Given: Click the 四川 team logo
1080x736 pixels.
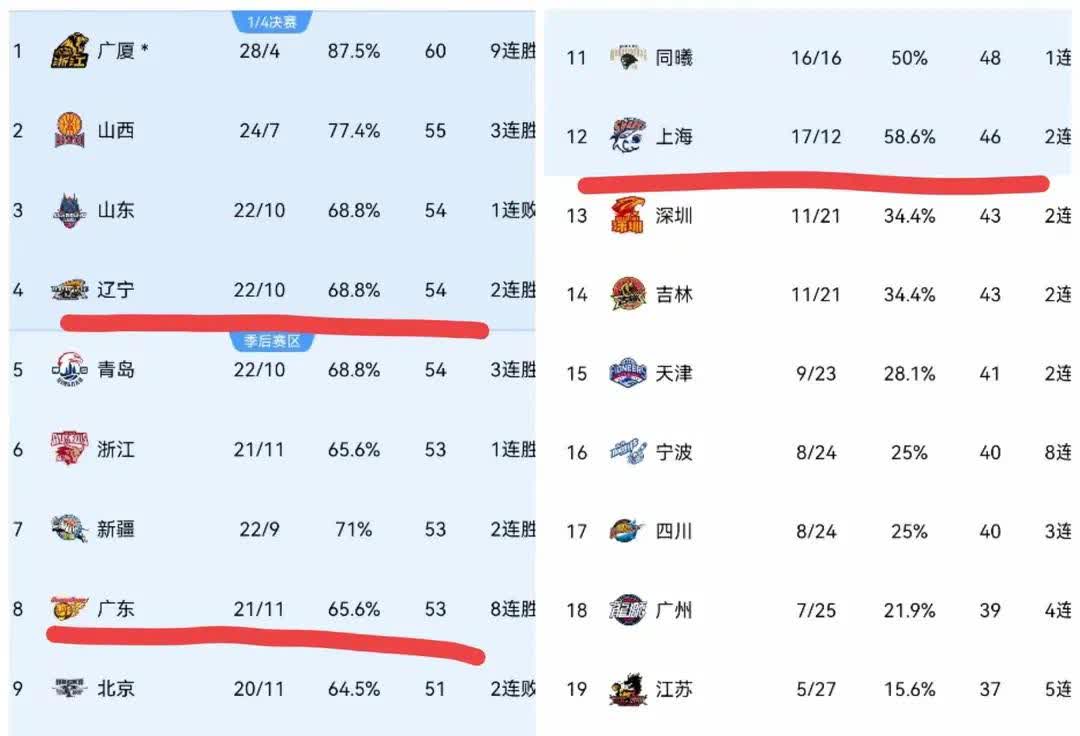Looking at the screenshot, I should tap(628, 531).
